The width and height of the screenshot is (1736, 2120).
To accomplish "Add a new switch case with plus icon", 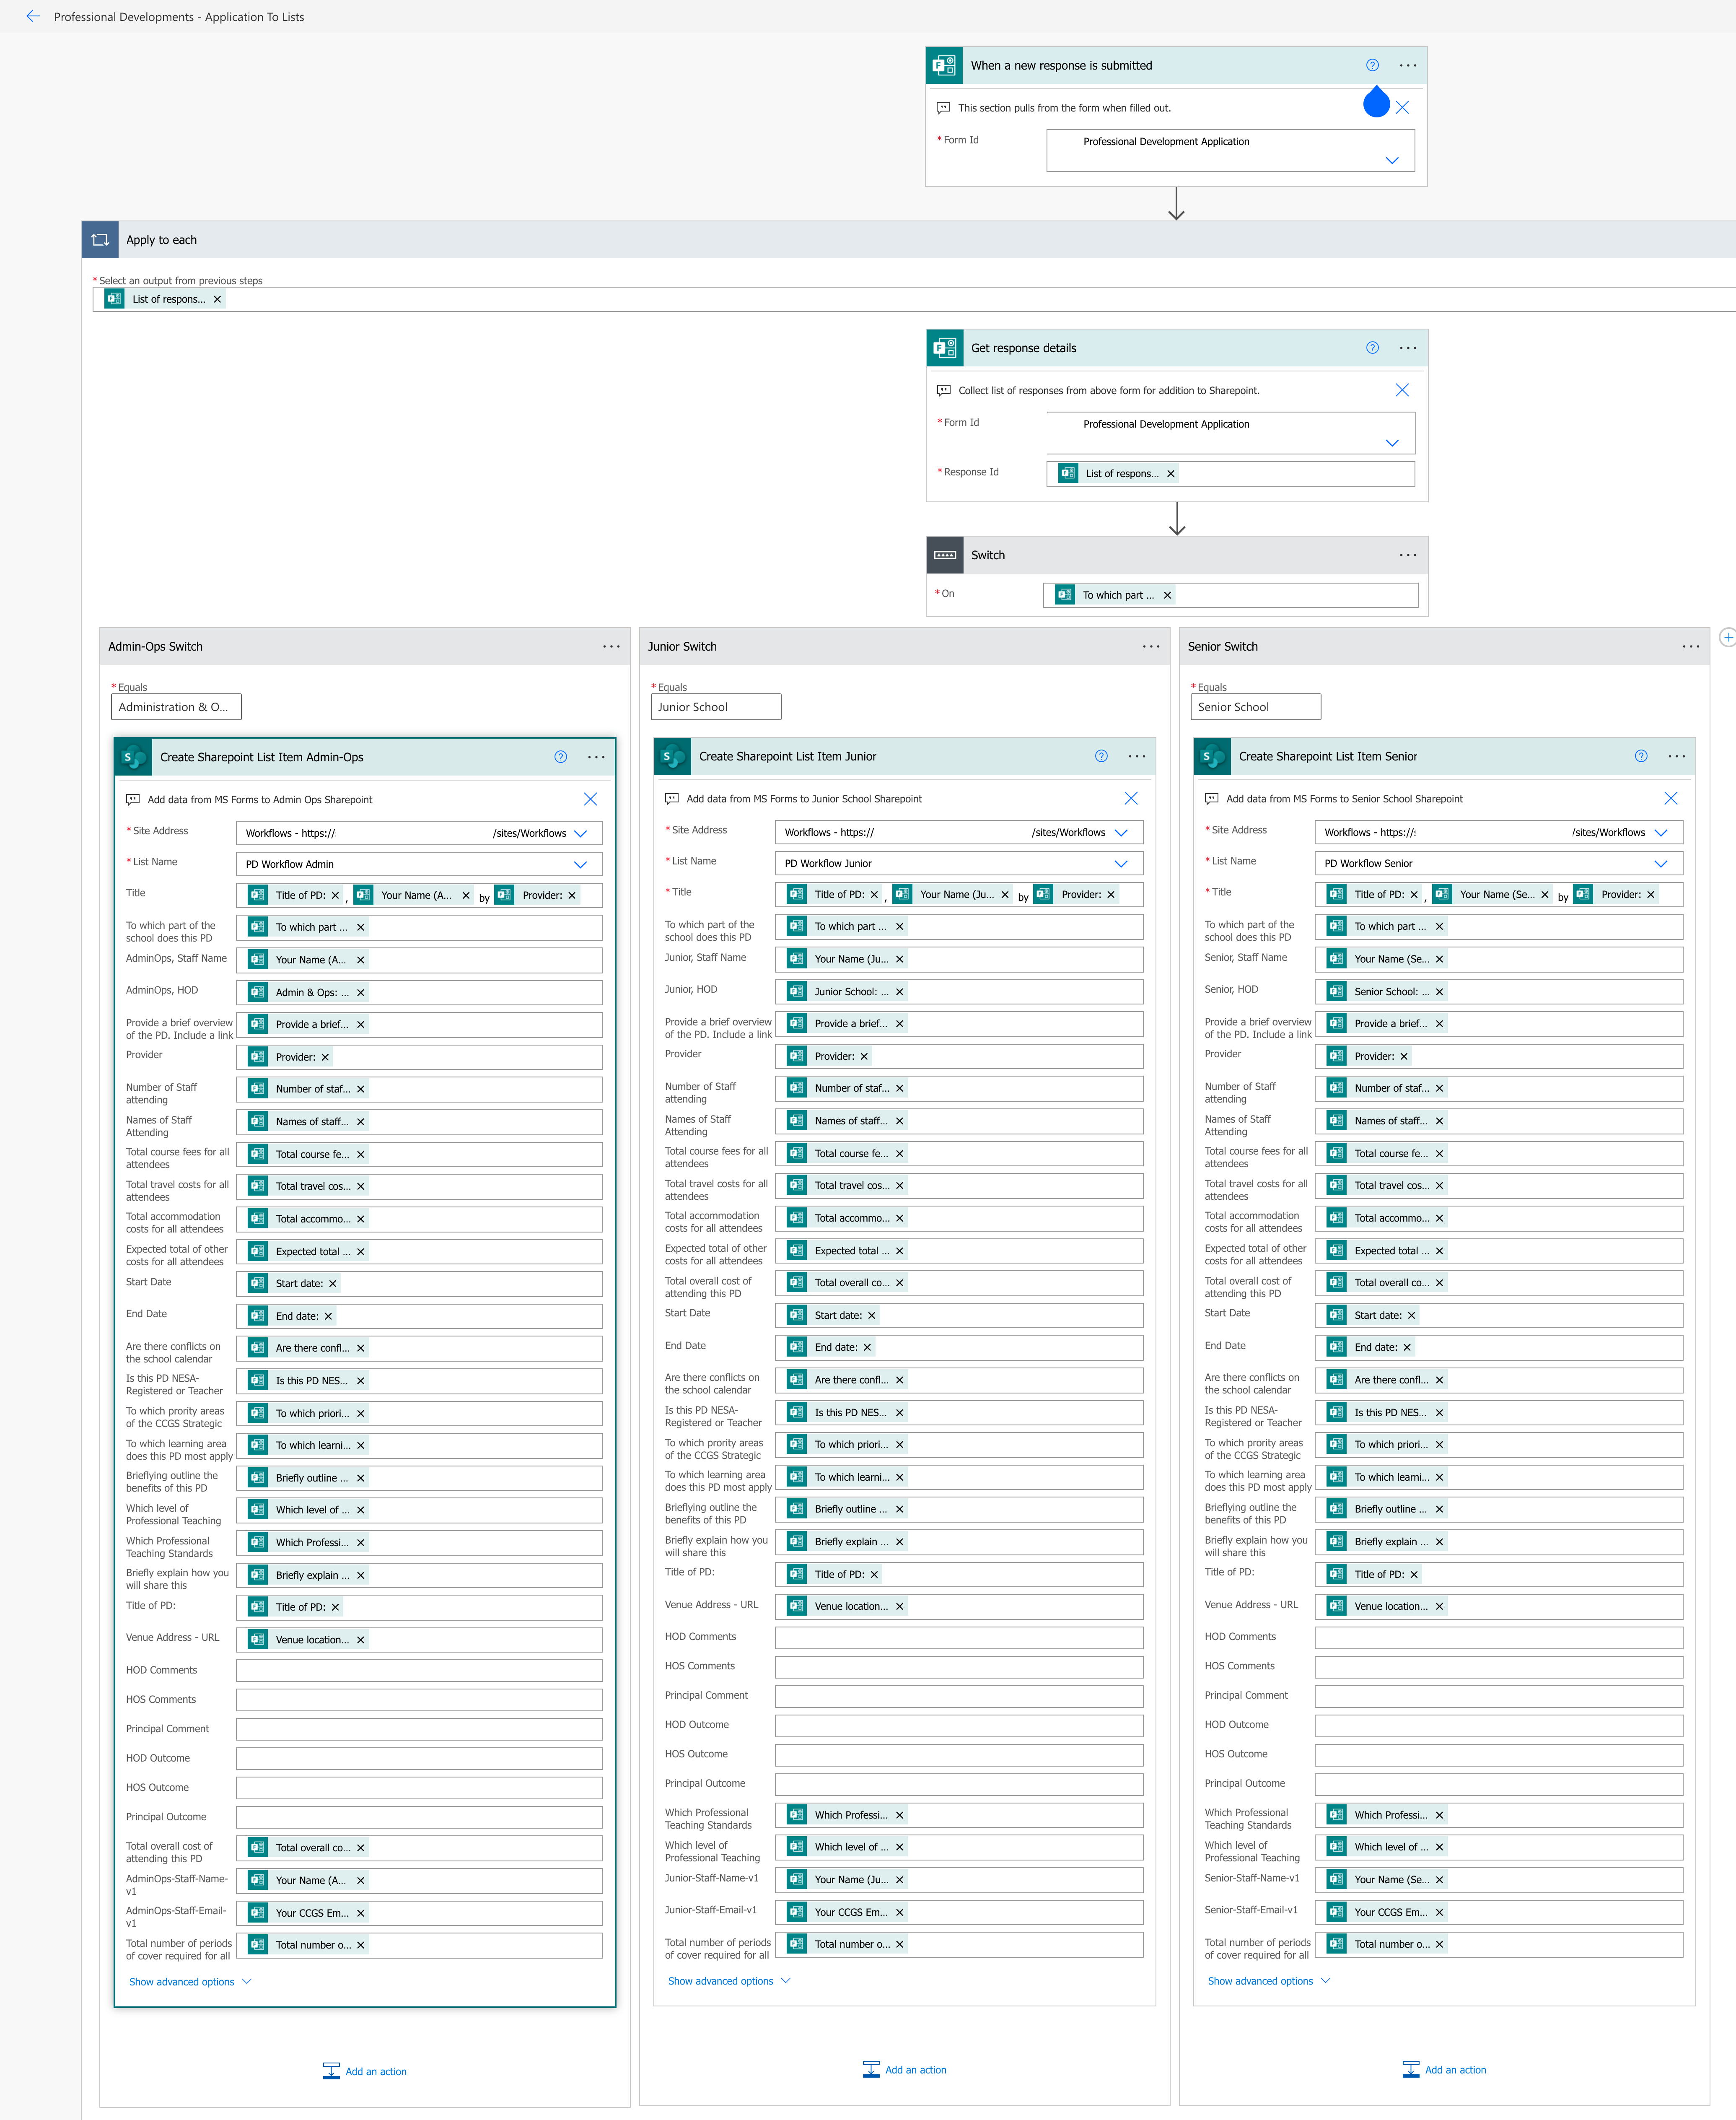I will click(1727, 637).
